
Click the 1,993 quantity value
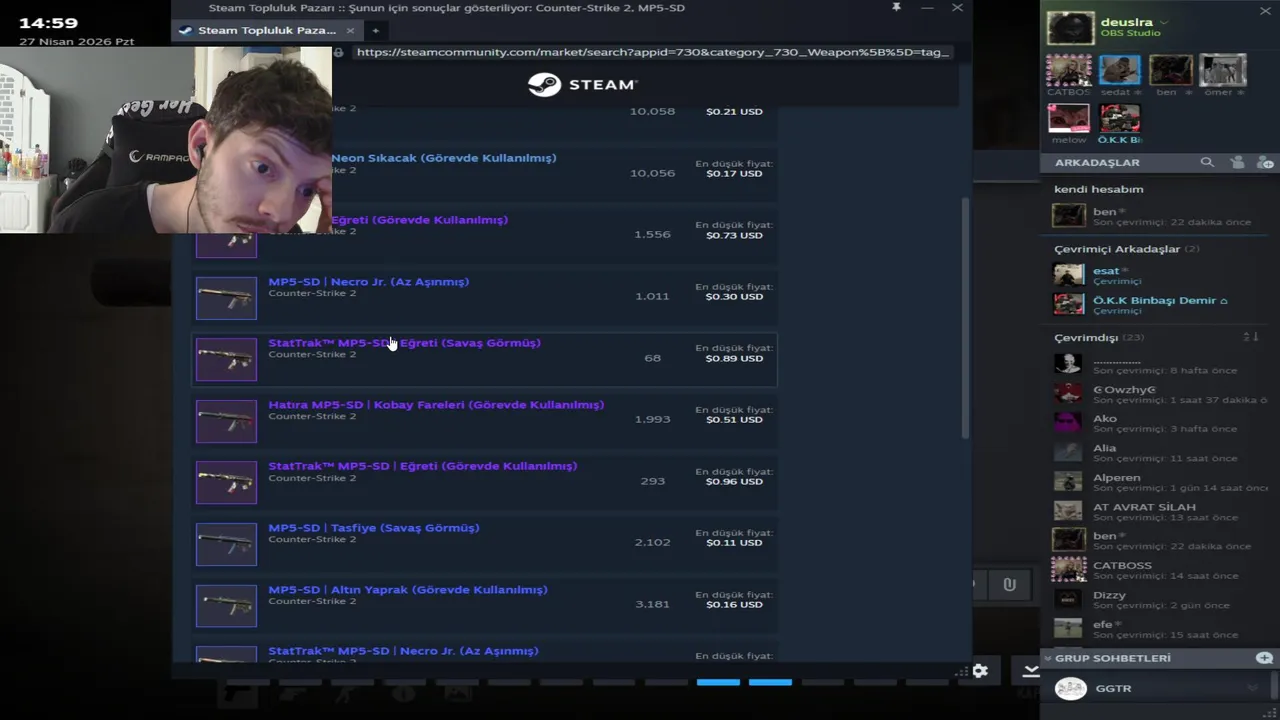tap(652, 419)
